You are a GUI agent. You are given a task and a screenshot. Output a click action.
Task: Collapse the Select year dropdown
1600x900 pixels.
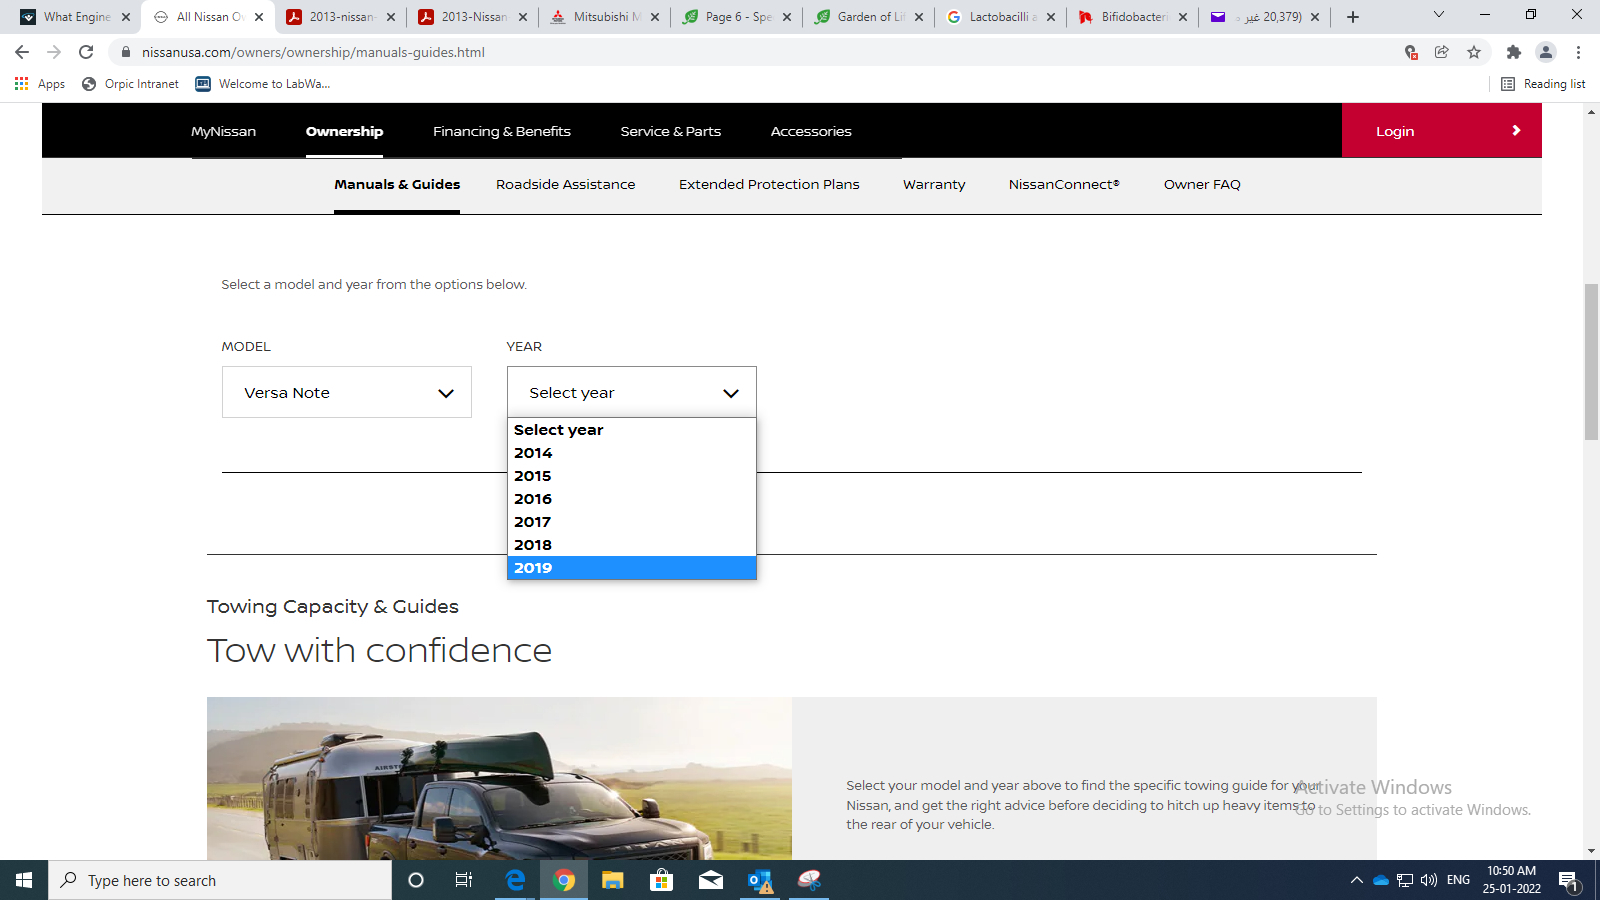point(631,393)
